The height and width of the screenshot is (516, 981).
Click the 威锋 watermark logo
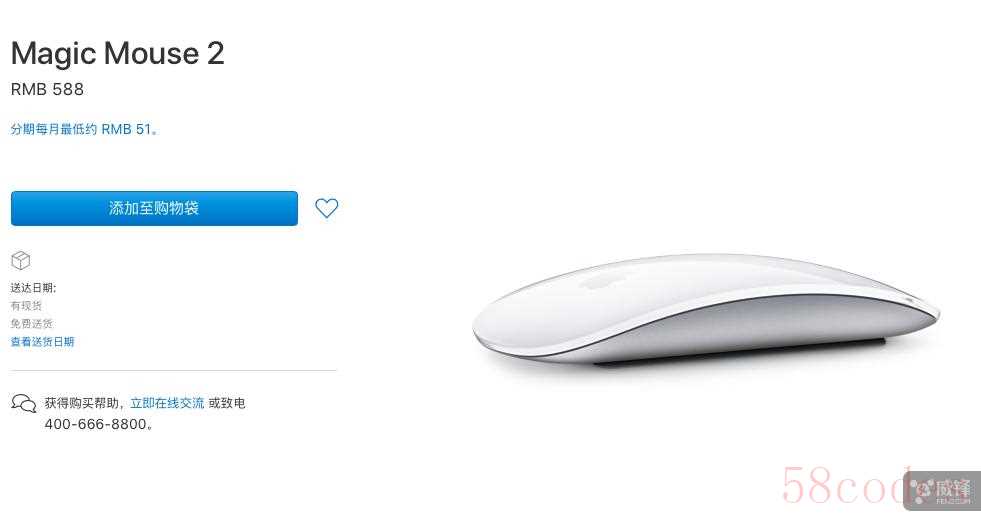942,490
